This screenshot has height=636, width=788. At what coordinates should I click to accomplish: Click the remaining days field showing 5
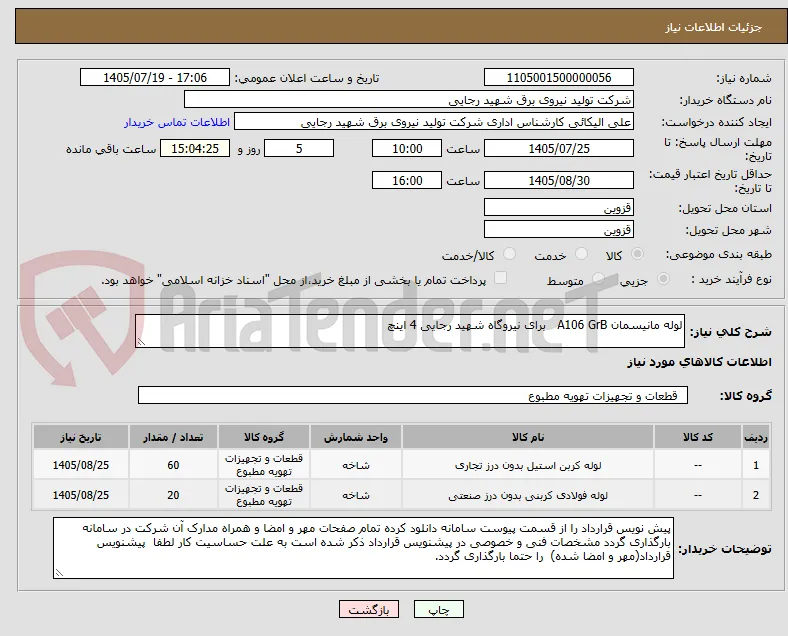299,149
